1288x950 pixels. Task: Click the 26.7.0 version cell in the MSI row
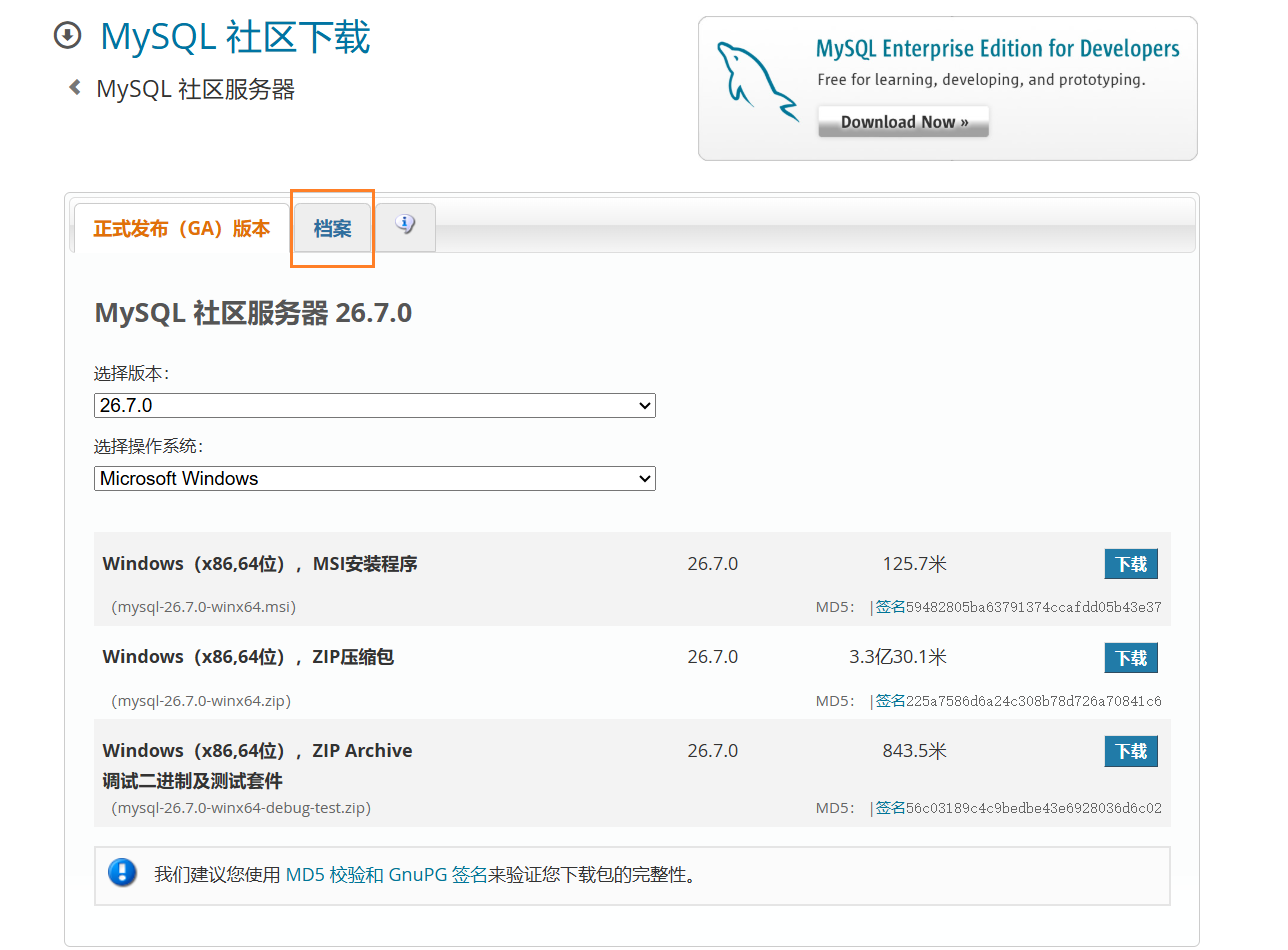[713, 564]
